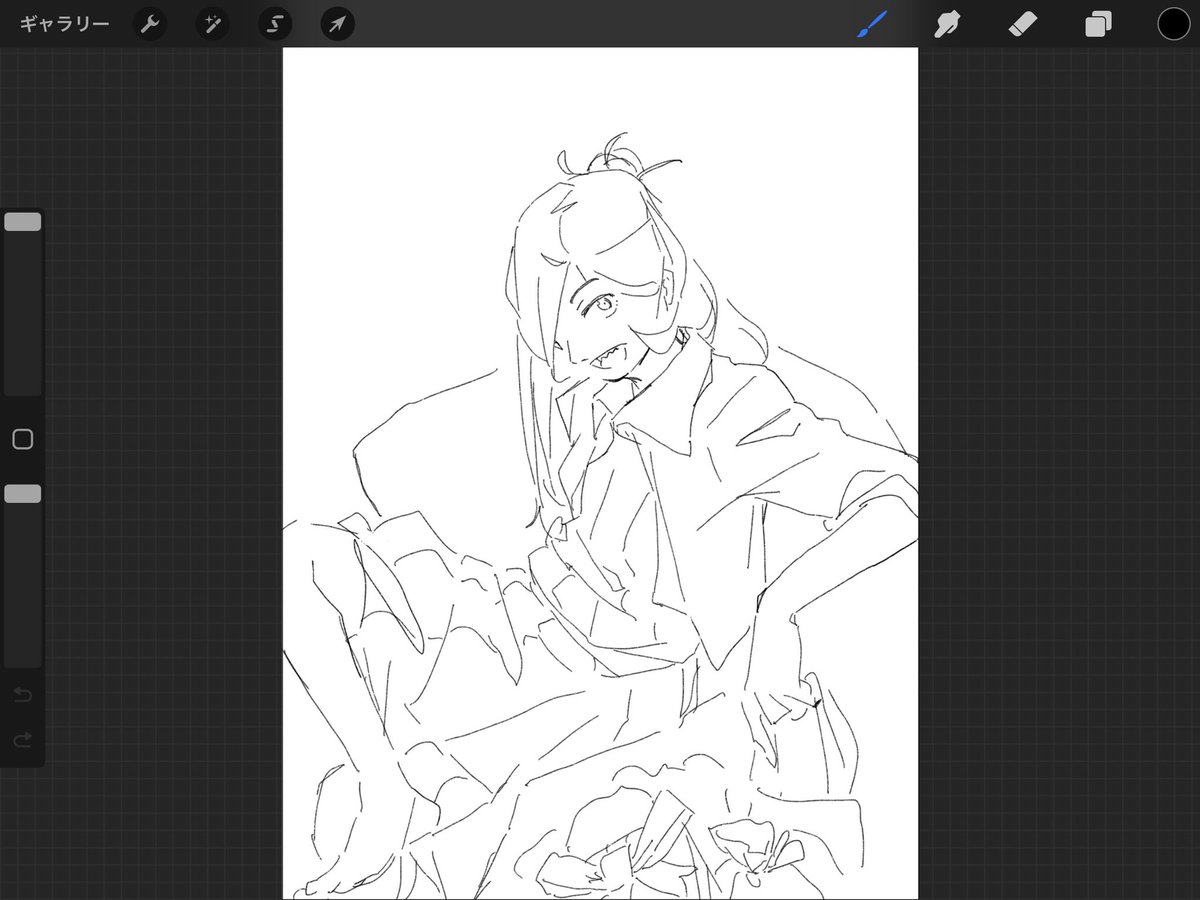Open the black color picker circle
Image resolution: width=1200 pixels, height=900 pixels.
click(x=1174, y=24)
